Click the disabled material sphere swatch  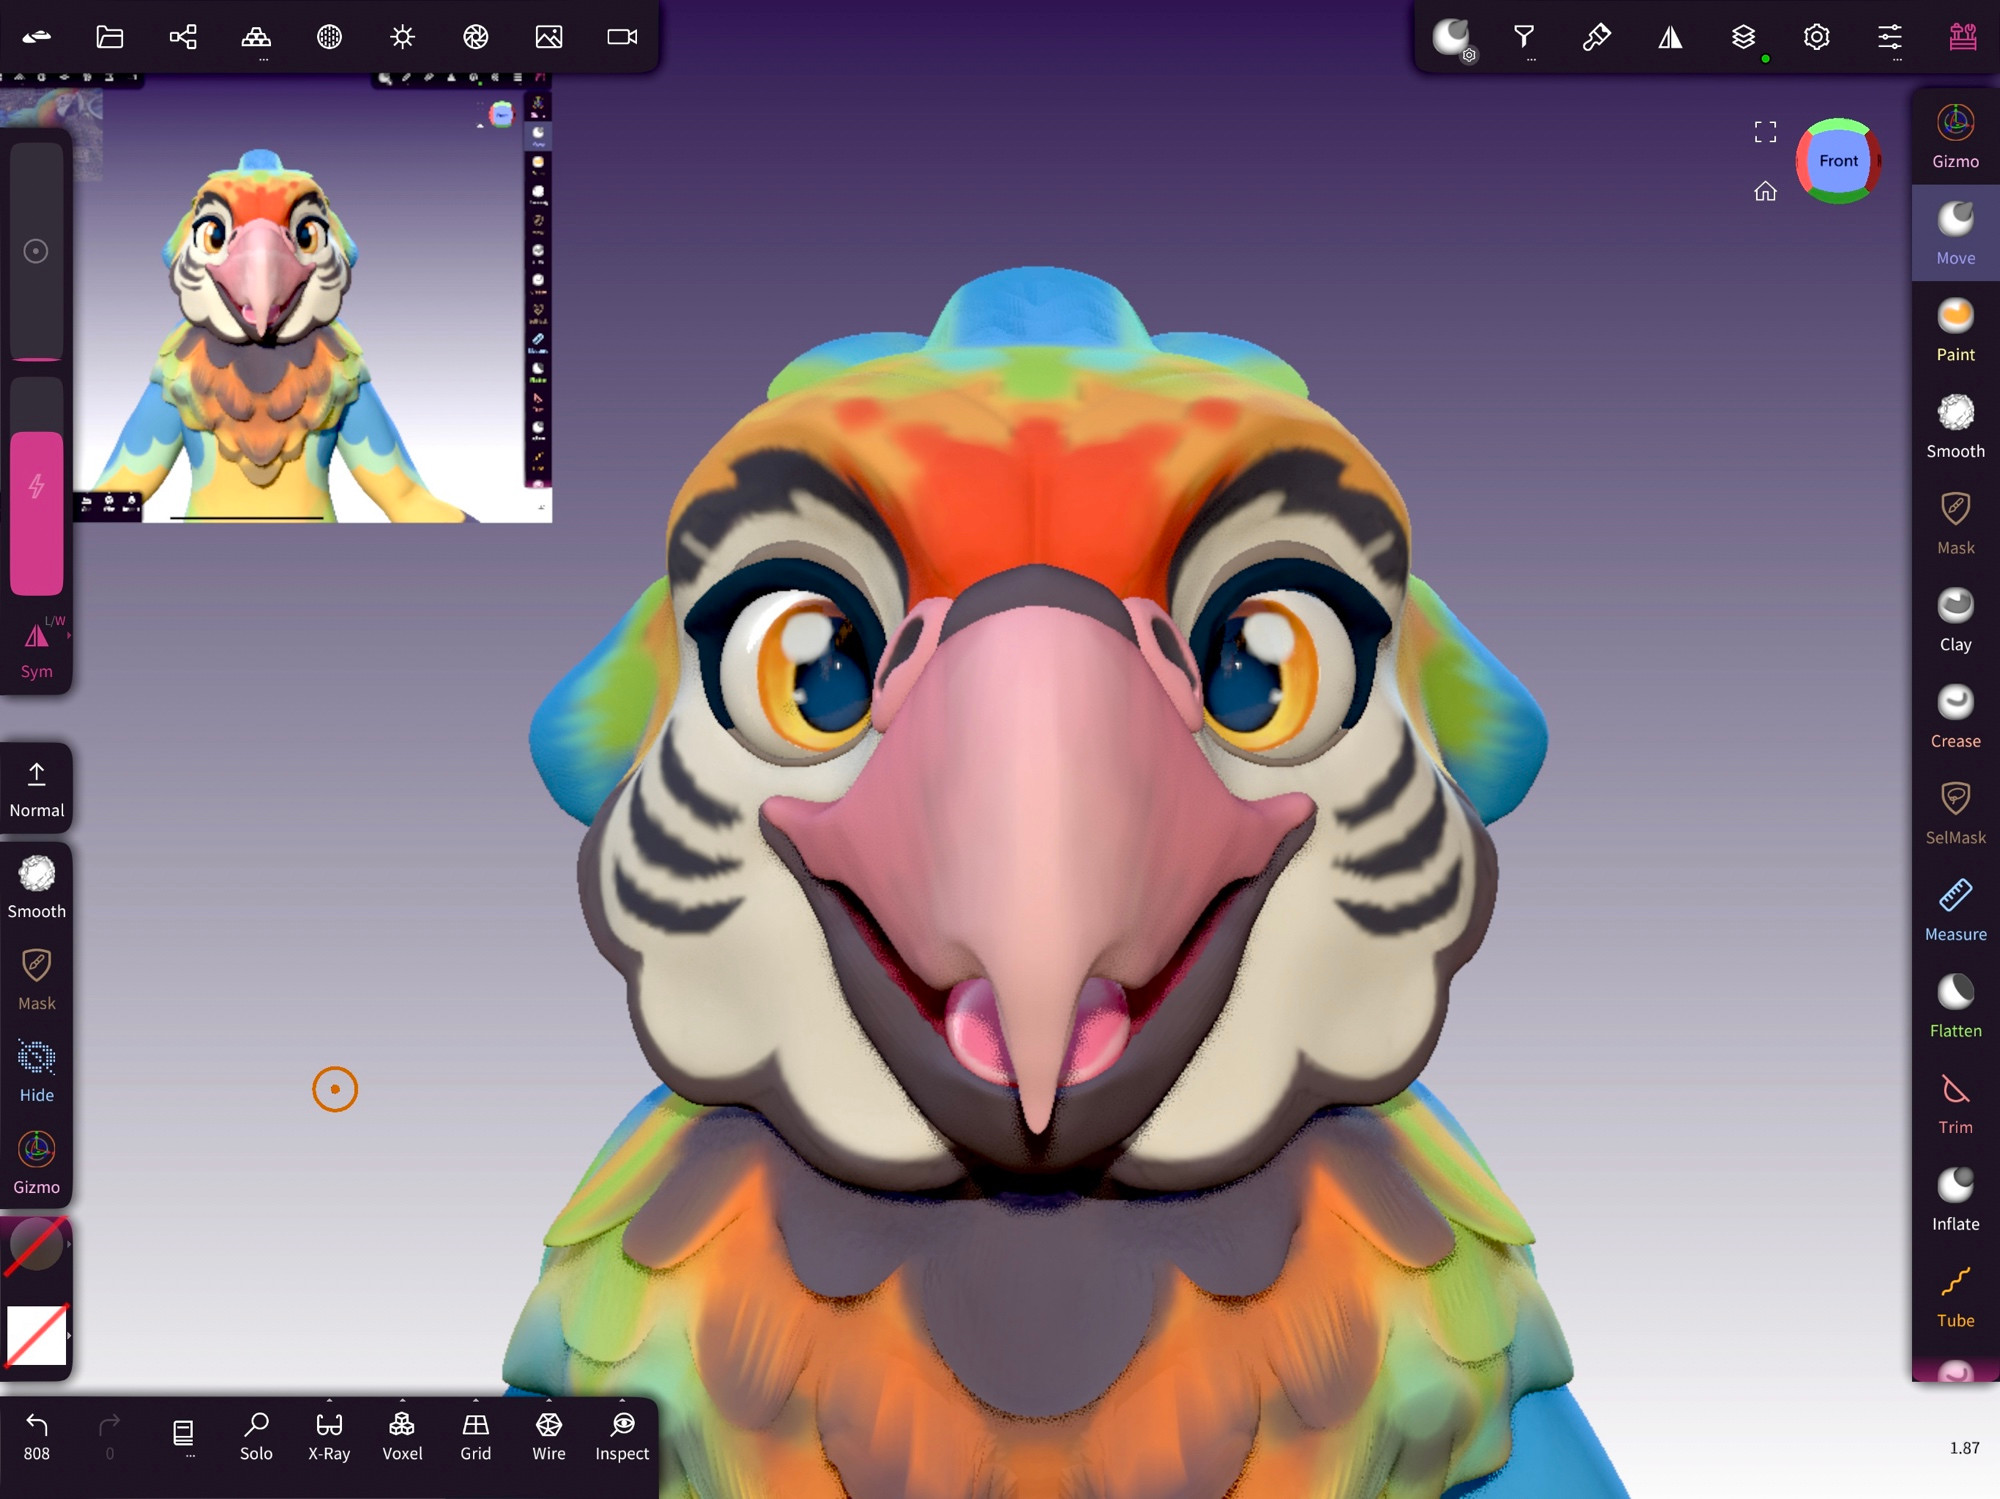tap(35, 1245)
